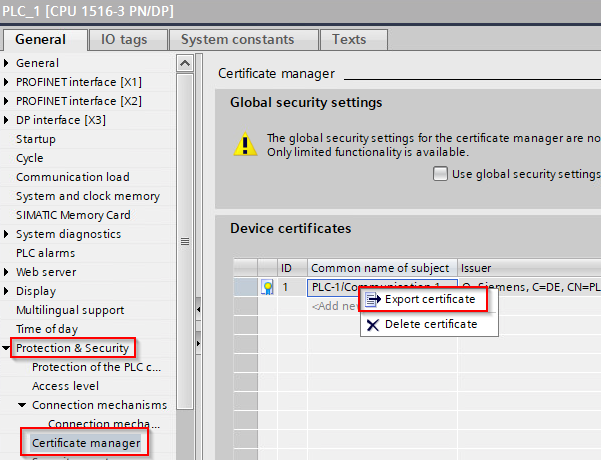Select Certificate manager in tree
The image size is (601, 460).
point(86,443)
